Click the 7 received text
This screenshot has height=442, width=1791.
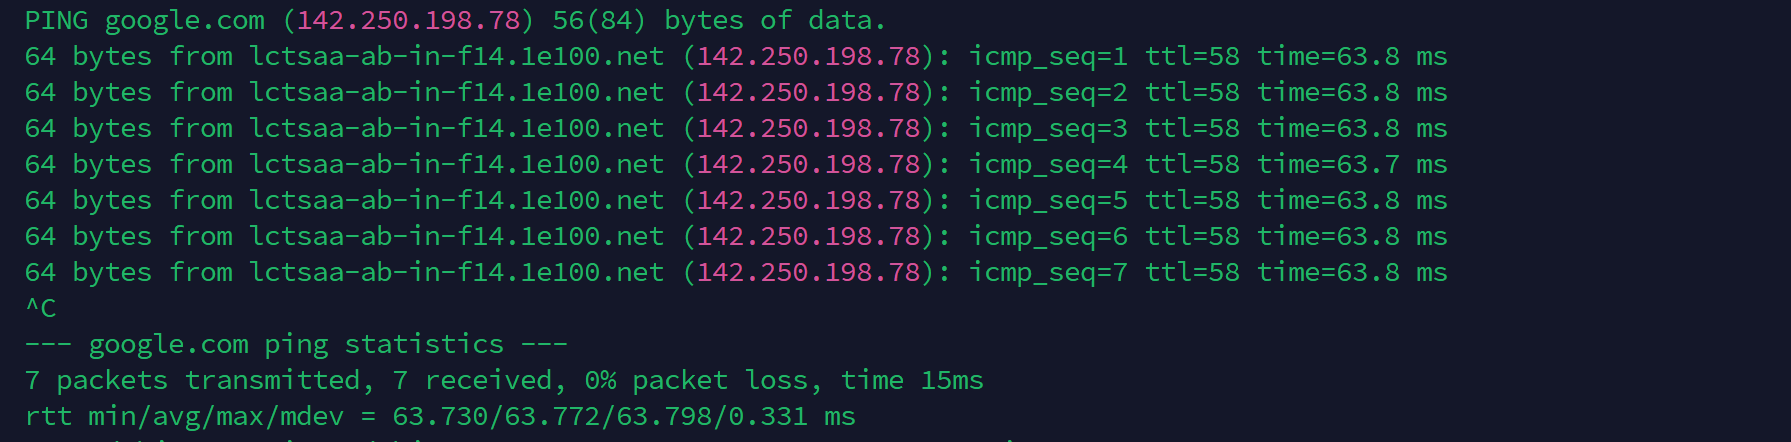472,380
